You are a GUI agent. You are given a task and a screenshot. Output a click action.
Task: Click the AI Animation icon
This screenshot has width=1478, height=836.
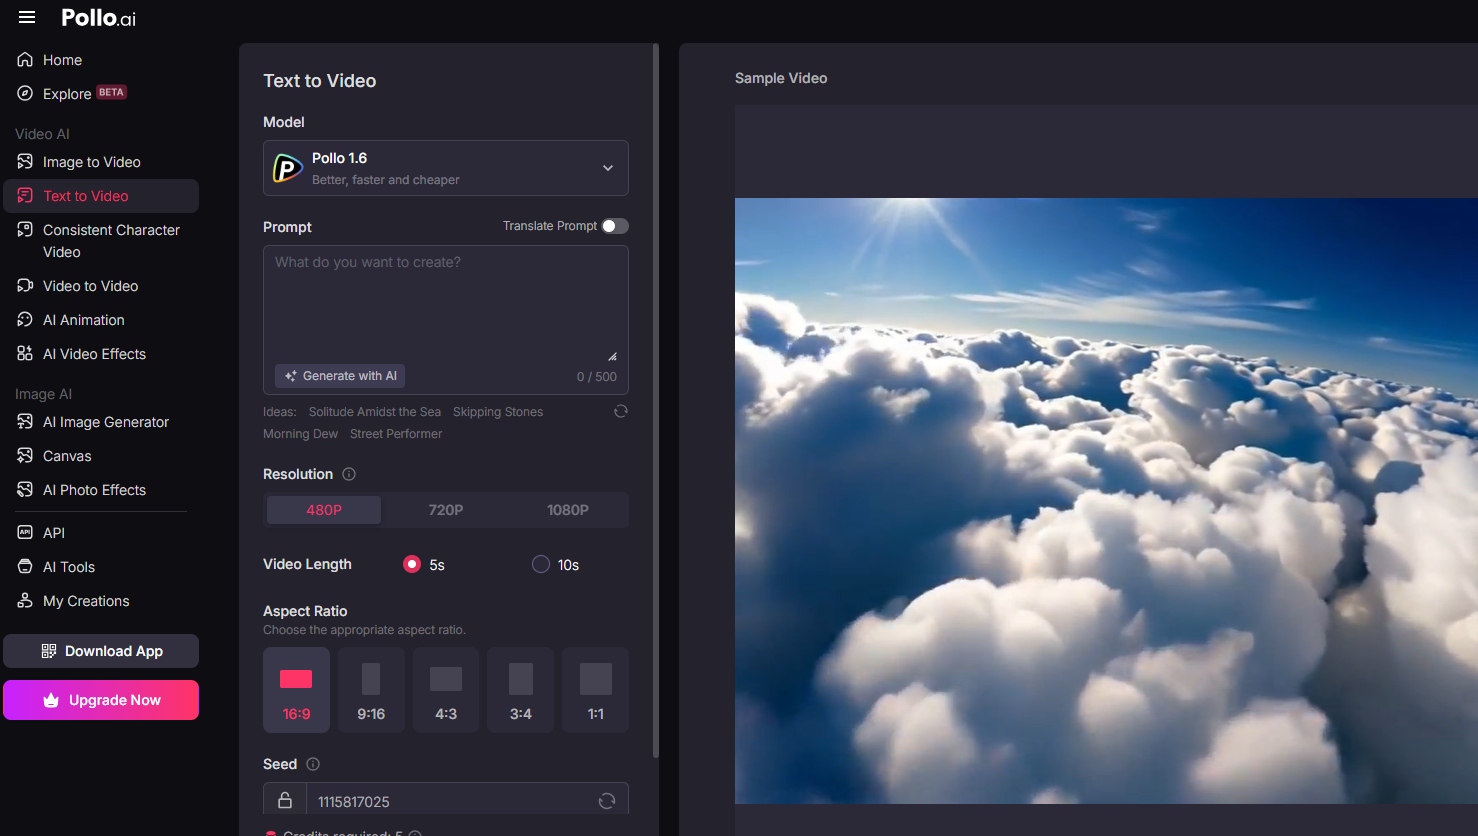[x=25, y=319]
